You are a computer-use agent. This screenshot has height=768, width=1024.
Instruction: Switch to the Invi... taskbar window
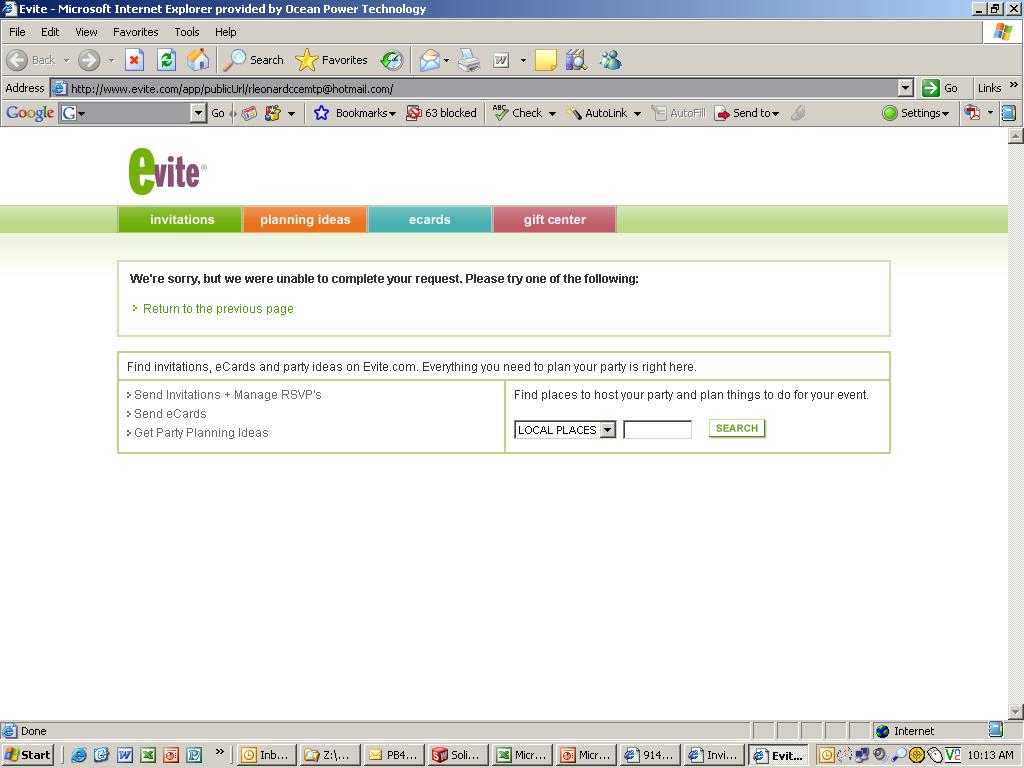[714, 755]
